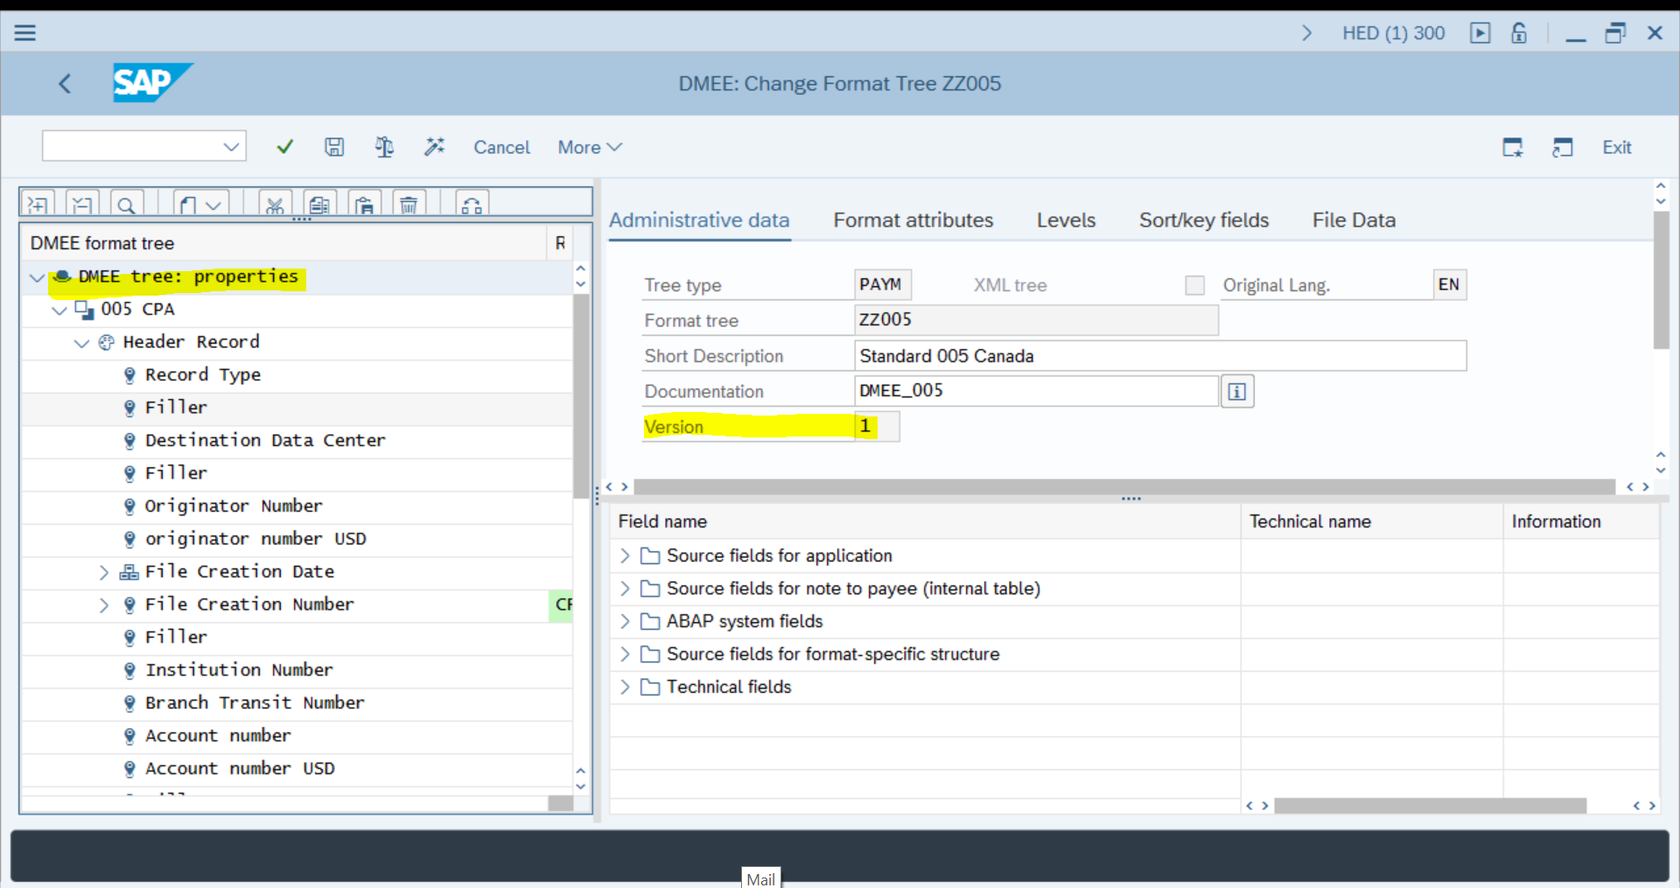Collapse all tree nodes icon

[x=82, y=205]
